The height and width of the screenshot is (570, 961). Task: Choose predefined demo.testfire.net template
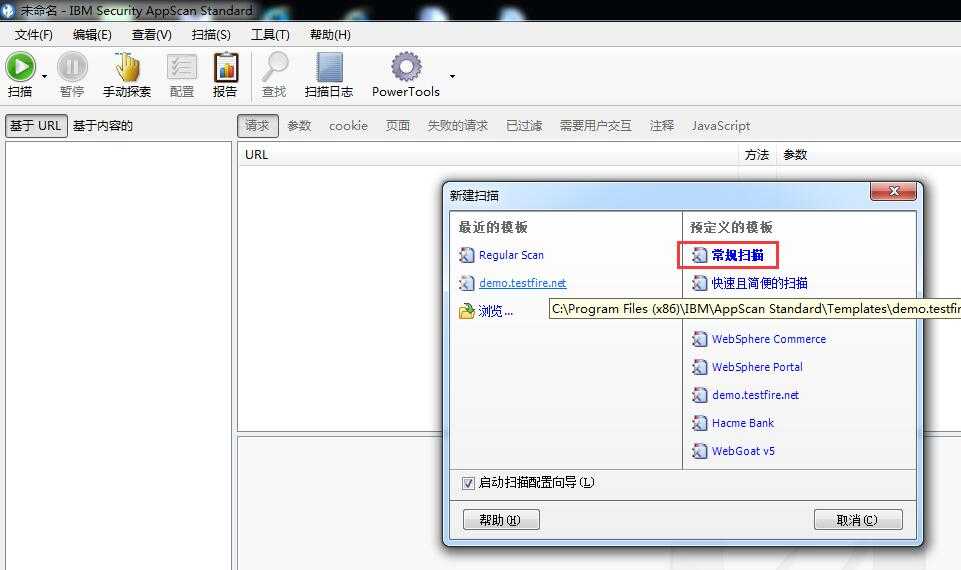(755, 395)
